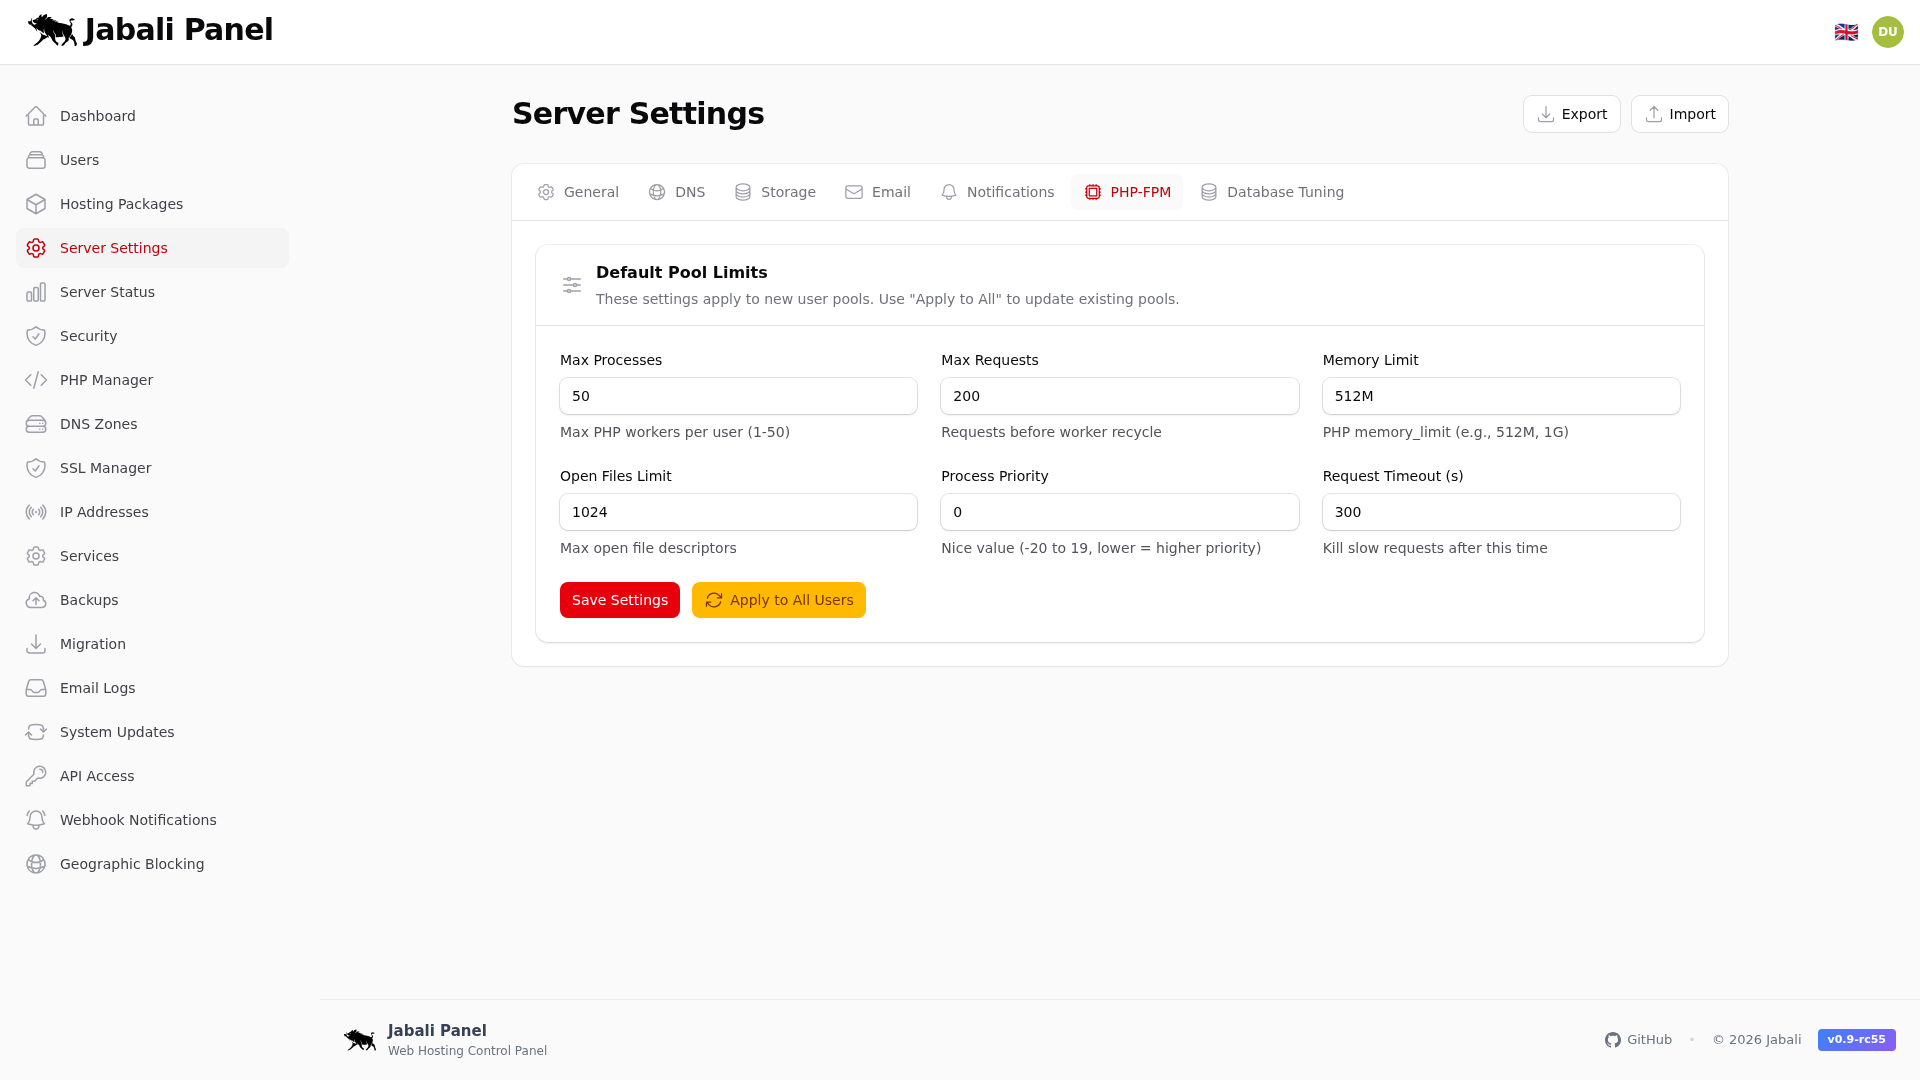
Task: Click the Save Settings button
Action: coord(619,600)
